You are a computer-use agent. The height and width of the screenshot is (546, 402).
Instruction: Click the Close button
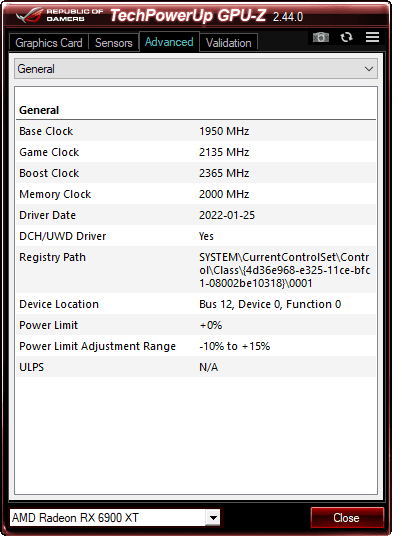pos(346,518)
